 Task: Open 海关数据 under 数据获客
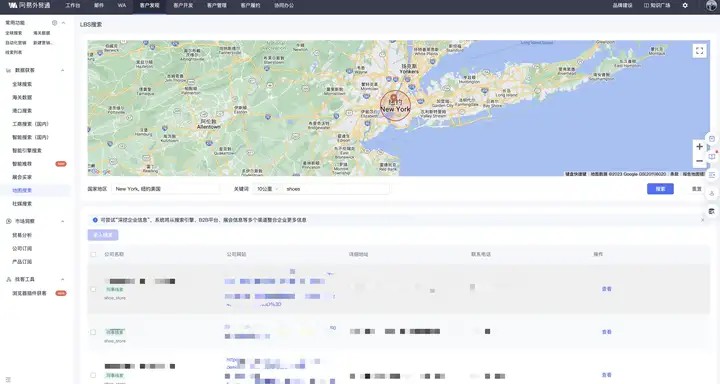pos(22,97)
